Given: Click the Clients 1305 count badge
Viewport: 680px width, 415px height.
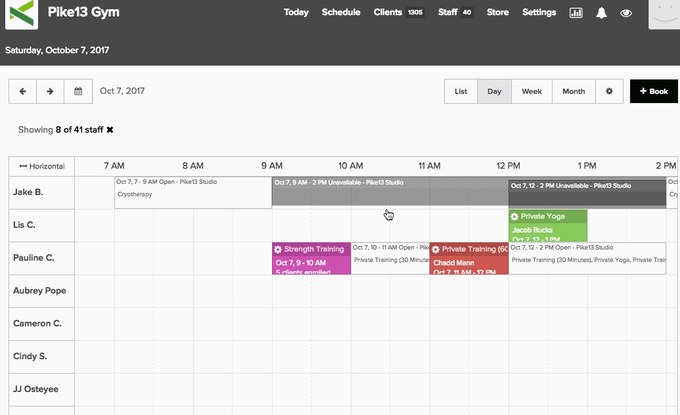Looking at the screenshot, I should [x=415, y=13].
